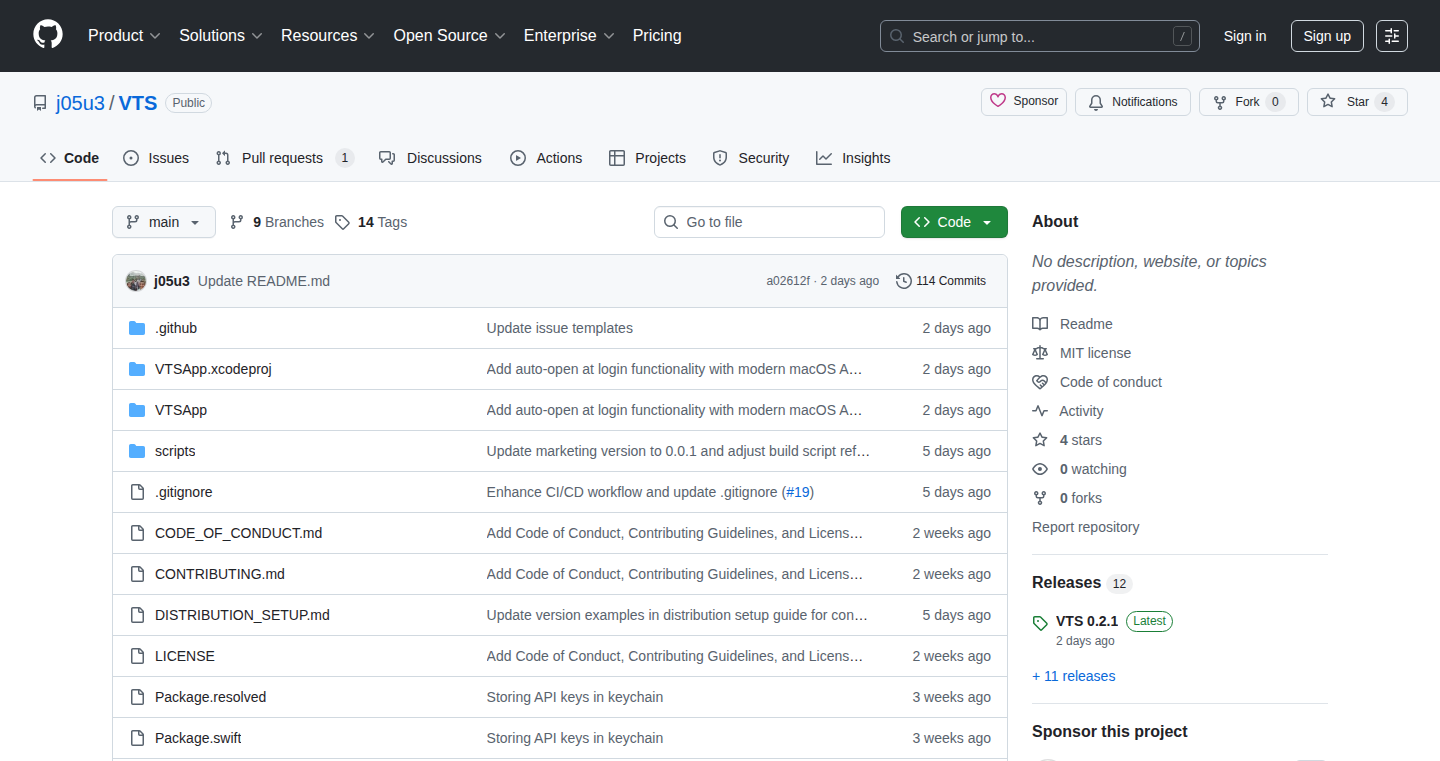The image size is (1440, 761).
Task: Switch to the Issues tab
Action: pos(156,158)
